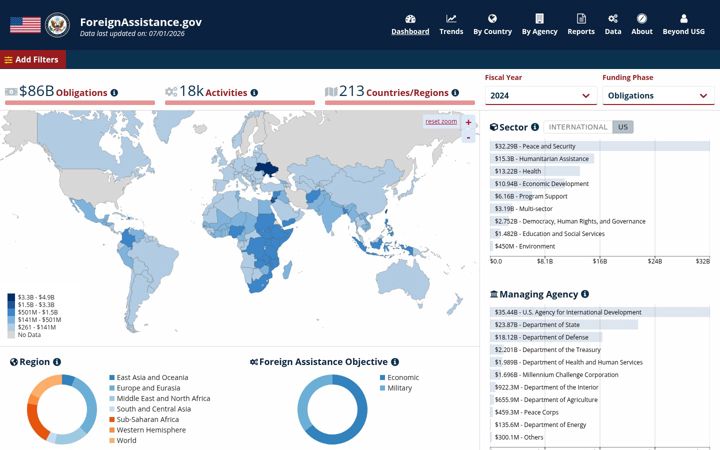720x450 pixels.
Task: Click the Countries/Regions info icon
Action: (455, 93)
